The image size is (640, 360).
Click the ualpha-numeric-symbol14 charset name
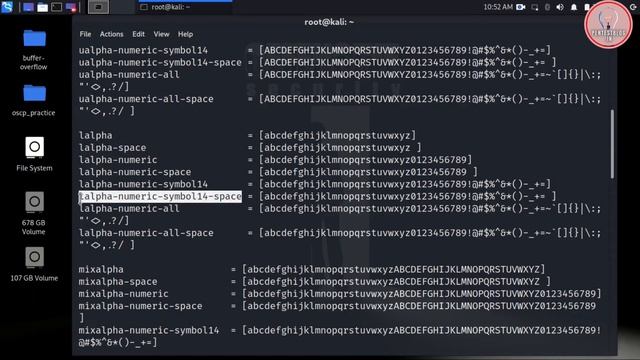(143, 50)
